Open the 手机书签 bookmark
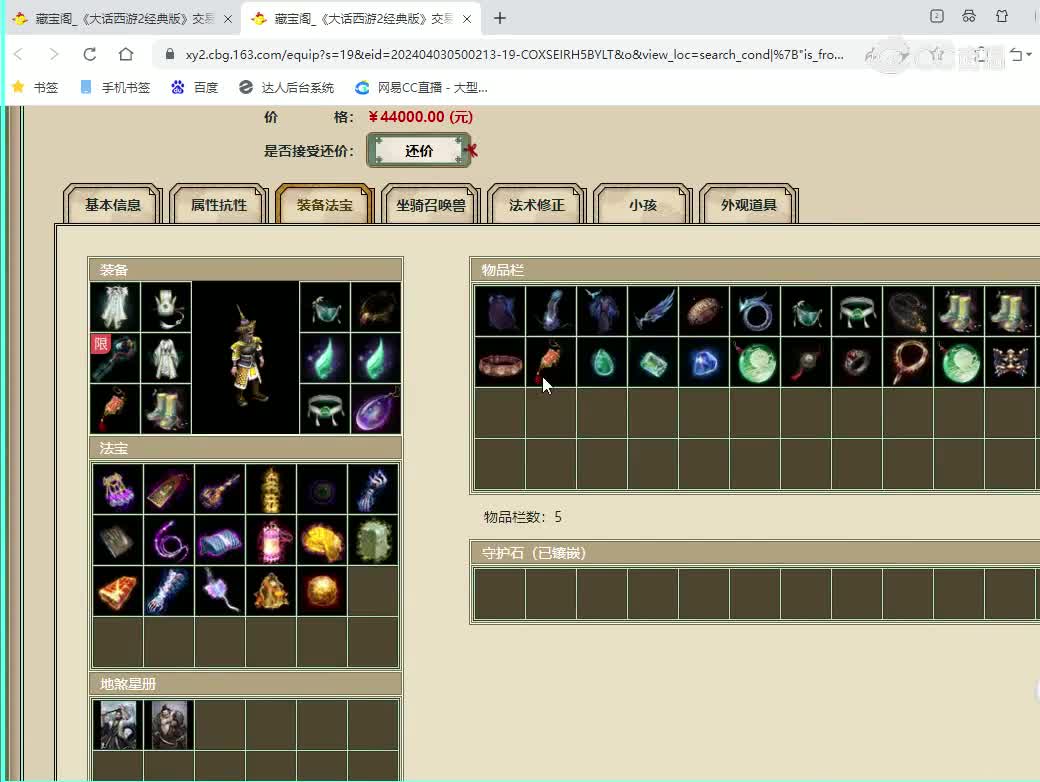The height and width of the screenshot is (782, 1040). click(115, 88)
